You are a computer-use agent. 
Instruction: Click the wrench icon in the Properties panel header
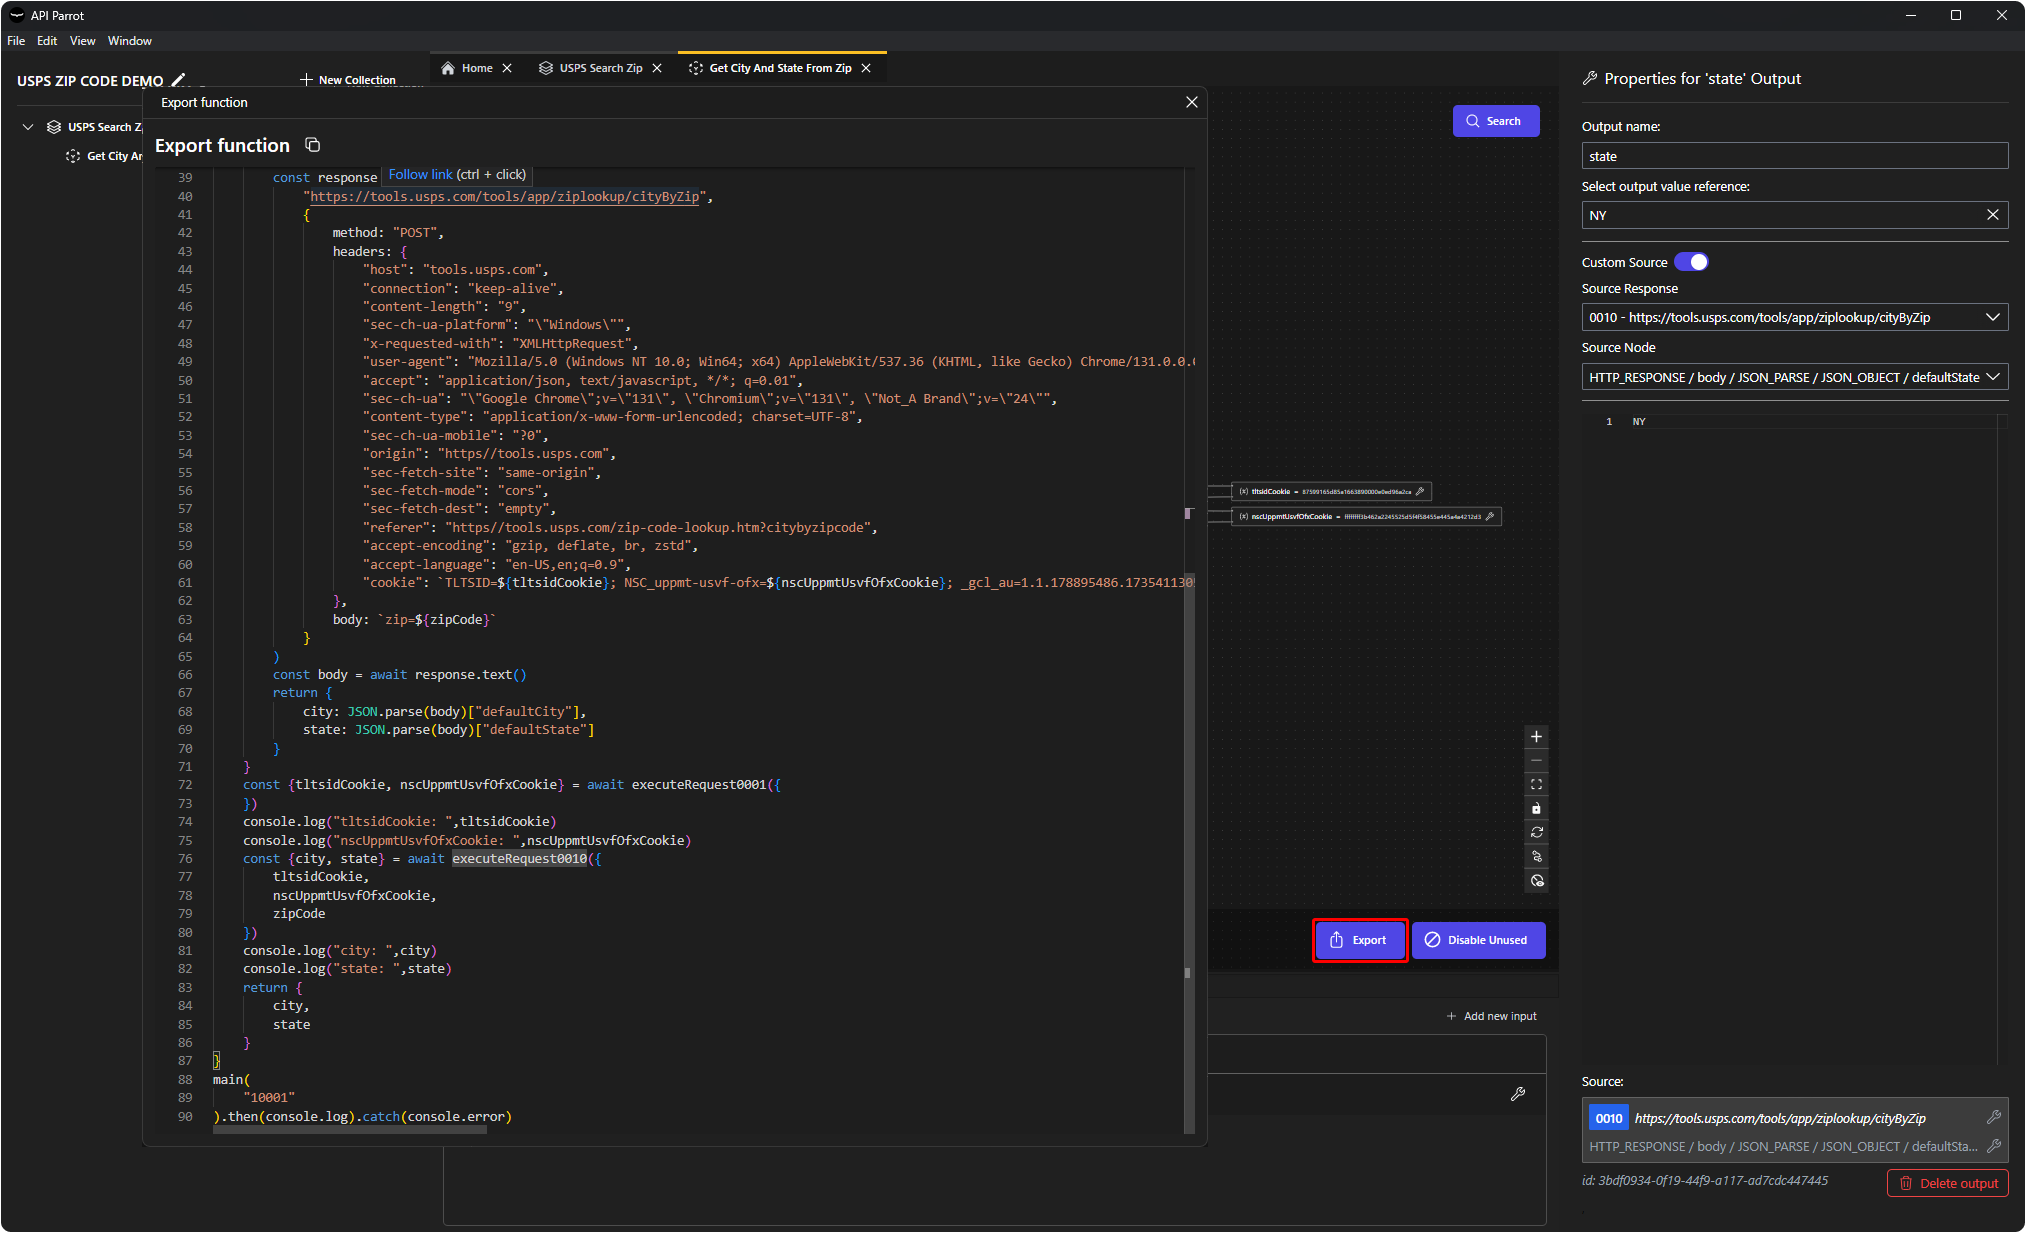pyautogui.click(x=1589, y=78)
